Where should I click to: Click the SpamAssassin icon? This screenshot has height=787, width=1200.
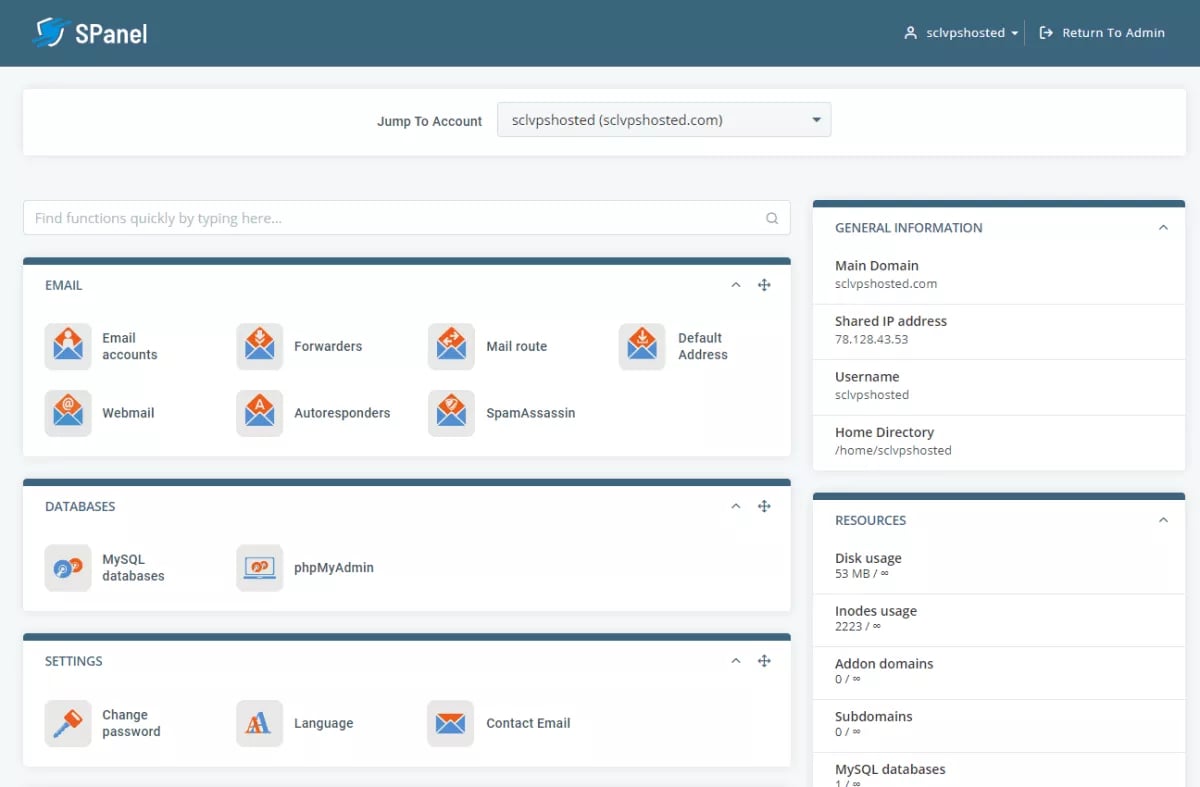tap(451, 413)
